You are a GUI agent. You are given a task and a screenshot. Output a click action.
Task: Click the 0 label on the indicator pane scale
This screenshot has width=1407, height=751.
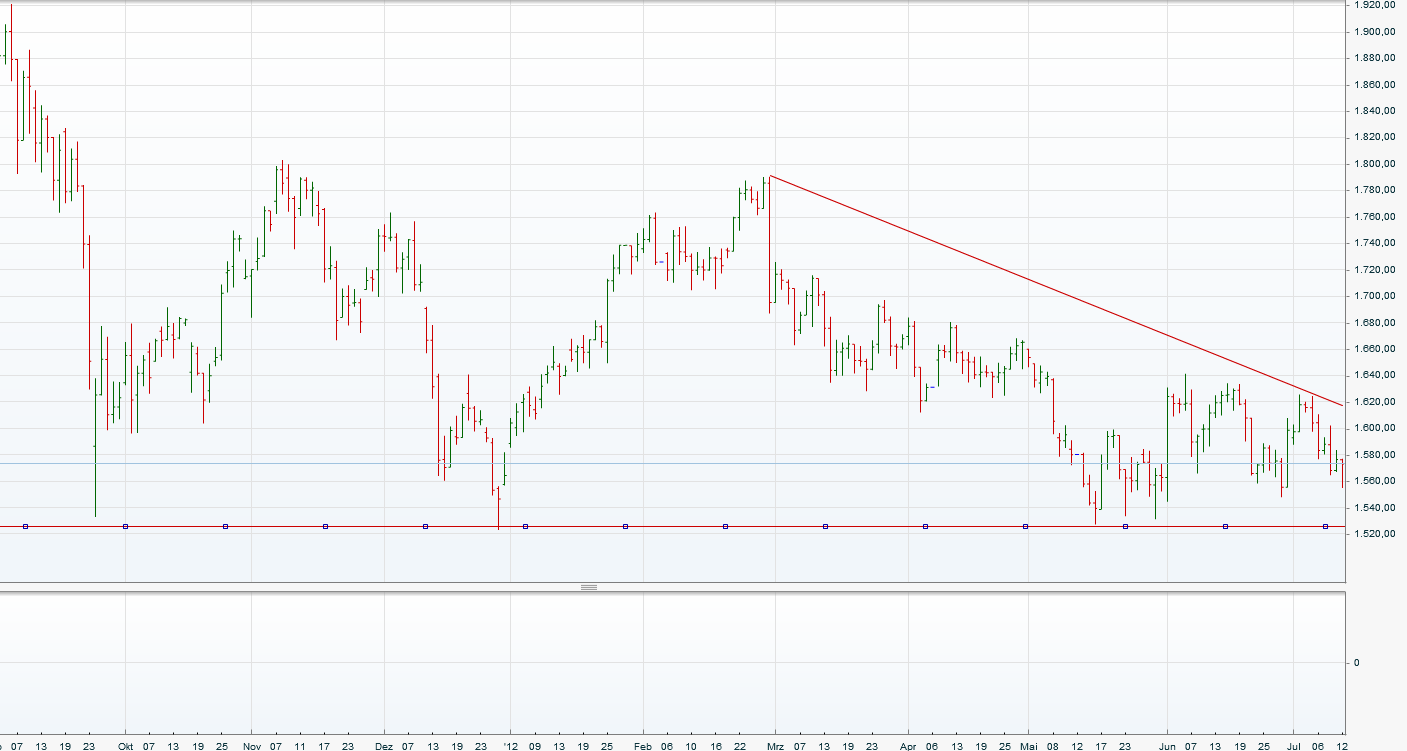(x=1356, y=662)
